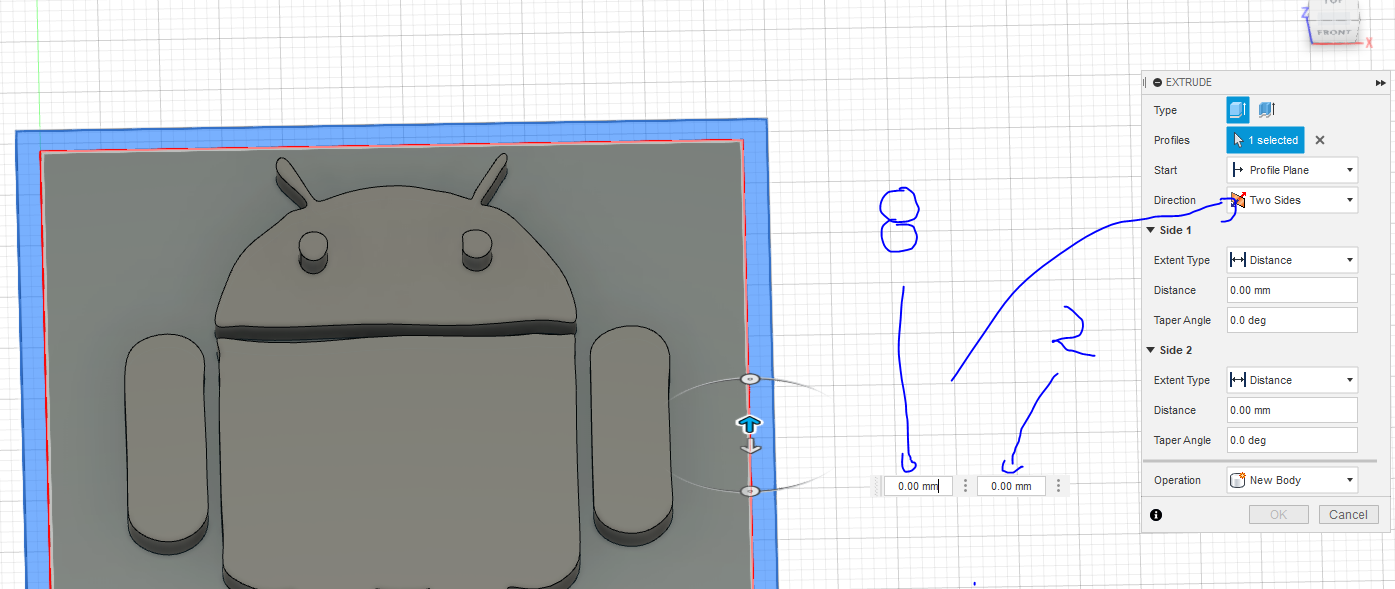Edit the Side 1 Distance value field

pos(1291,290)
